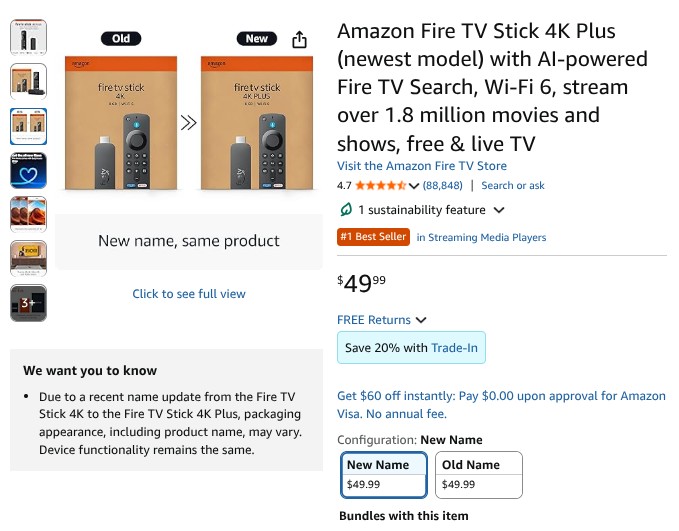The image size is (679, 531).
Task: Click to see full view of image
Action: click(189, 294)
